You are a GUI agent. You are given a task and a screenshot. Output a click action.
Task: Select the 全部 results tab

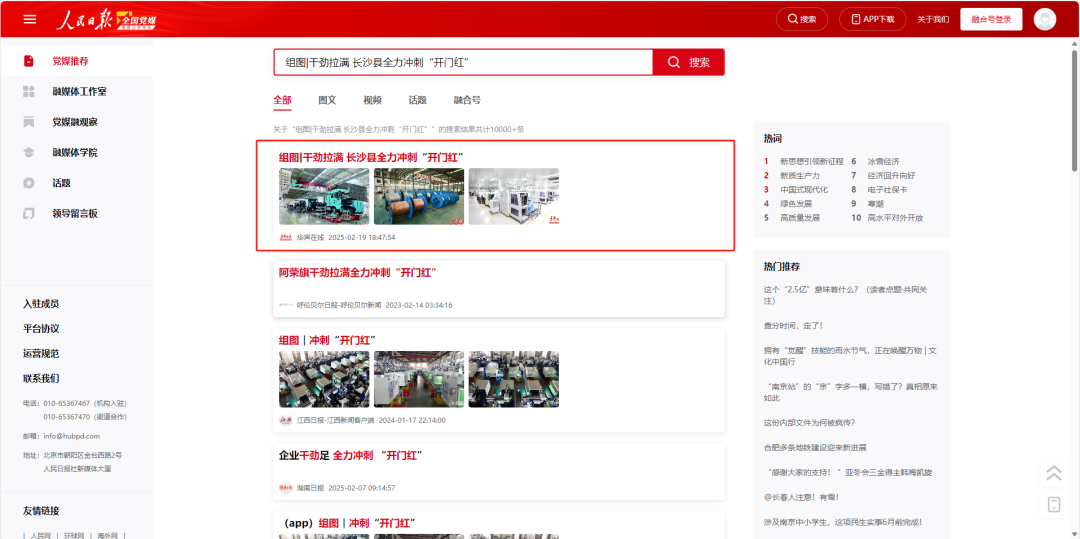pos(282,100)
